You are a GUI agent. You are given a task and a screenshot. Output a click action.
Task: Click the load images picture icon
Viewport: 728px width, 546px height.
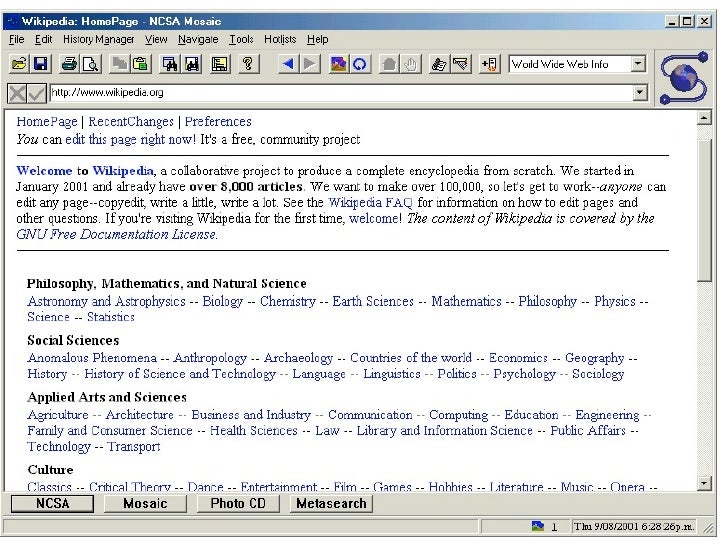point(338,64)
